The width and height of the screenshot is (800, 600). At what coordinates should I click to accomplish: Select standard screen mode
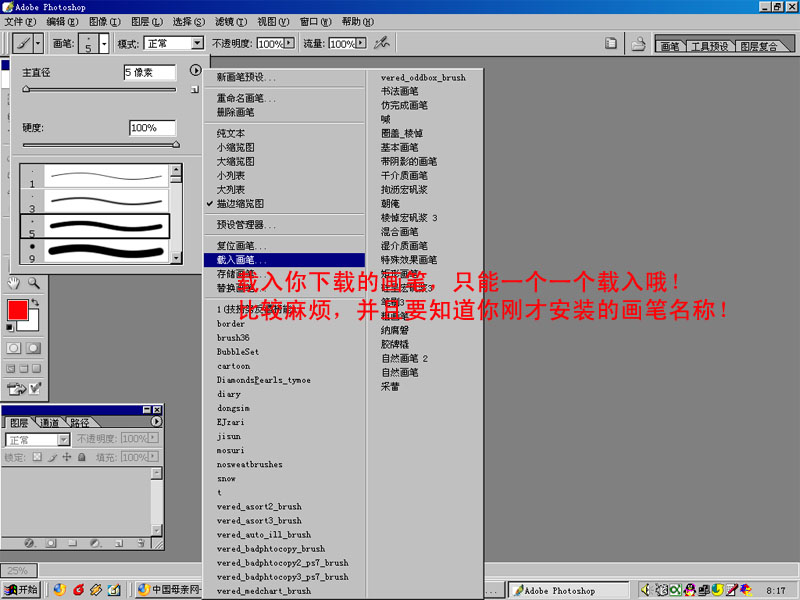11,368
